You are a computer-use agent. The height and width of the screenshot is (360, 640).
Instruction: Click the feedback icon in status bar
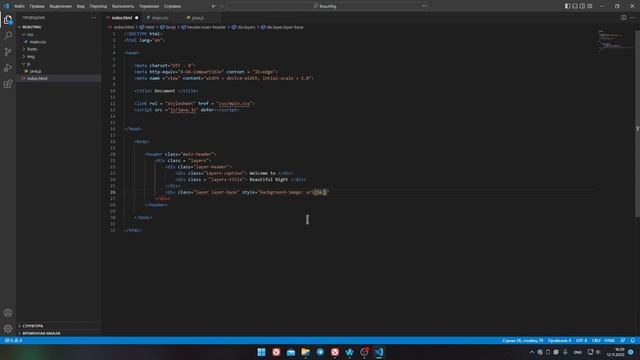(622, 340)
